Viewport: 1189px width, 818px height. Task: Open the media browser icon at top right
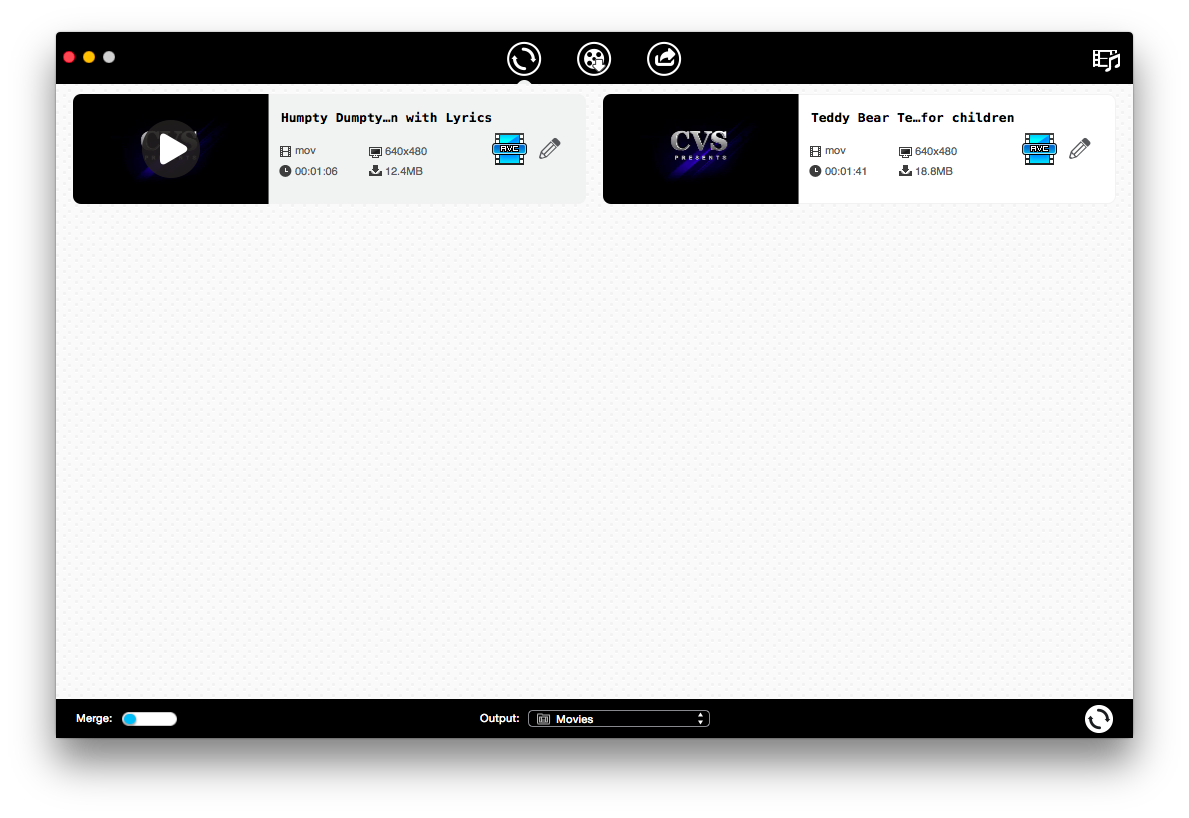tap(1106, 59)
